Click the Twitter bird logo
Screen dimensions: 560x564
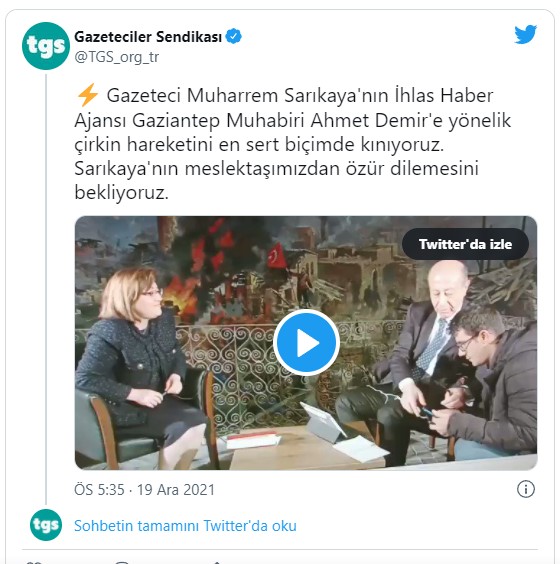525,35
